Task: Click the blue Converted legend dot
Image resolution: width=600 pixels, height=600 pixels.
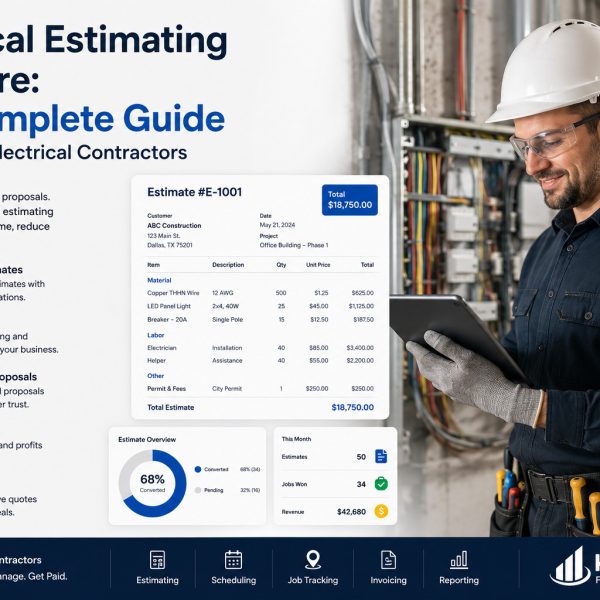Action: 198,469
